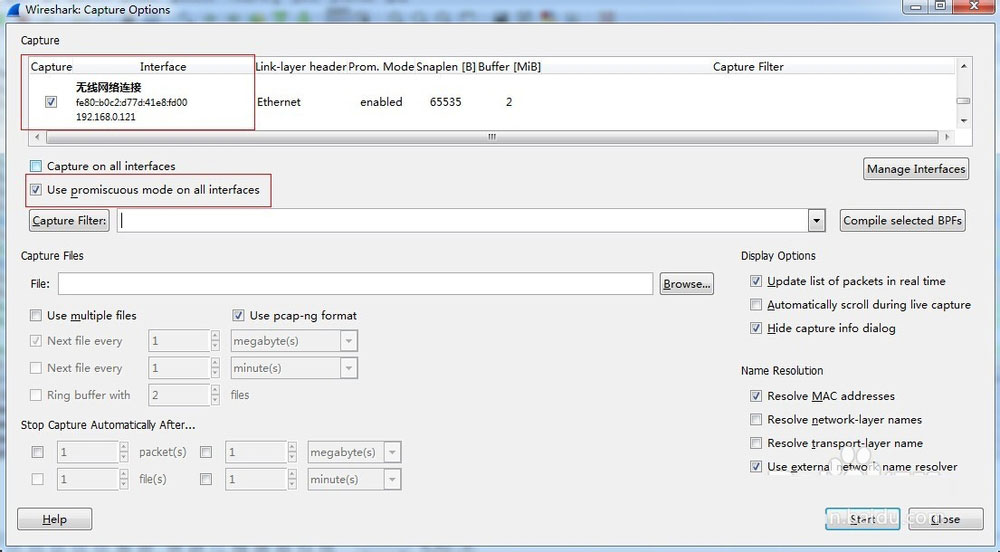Uncheck the wireless interface capture checkbox
Screen dimensions: 1000x552
pyautogui.click(x=51, y=102)
